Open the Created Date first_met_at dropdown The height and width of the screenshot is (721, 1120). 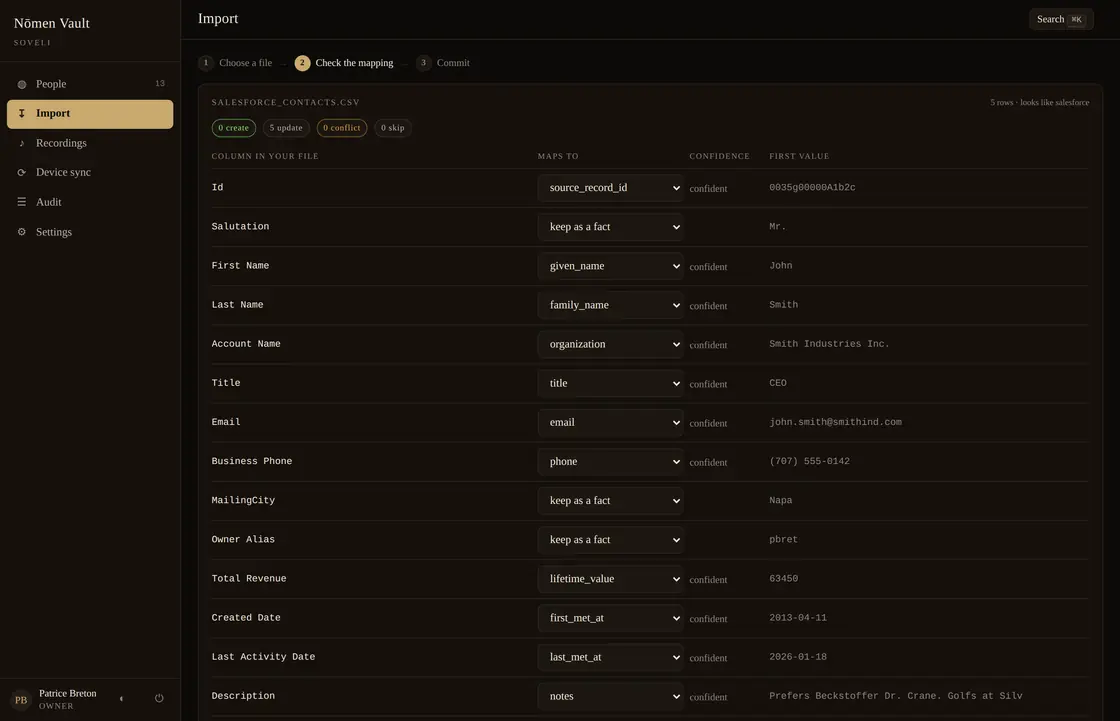(x=610, y=618)
